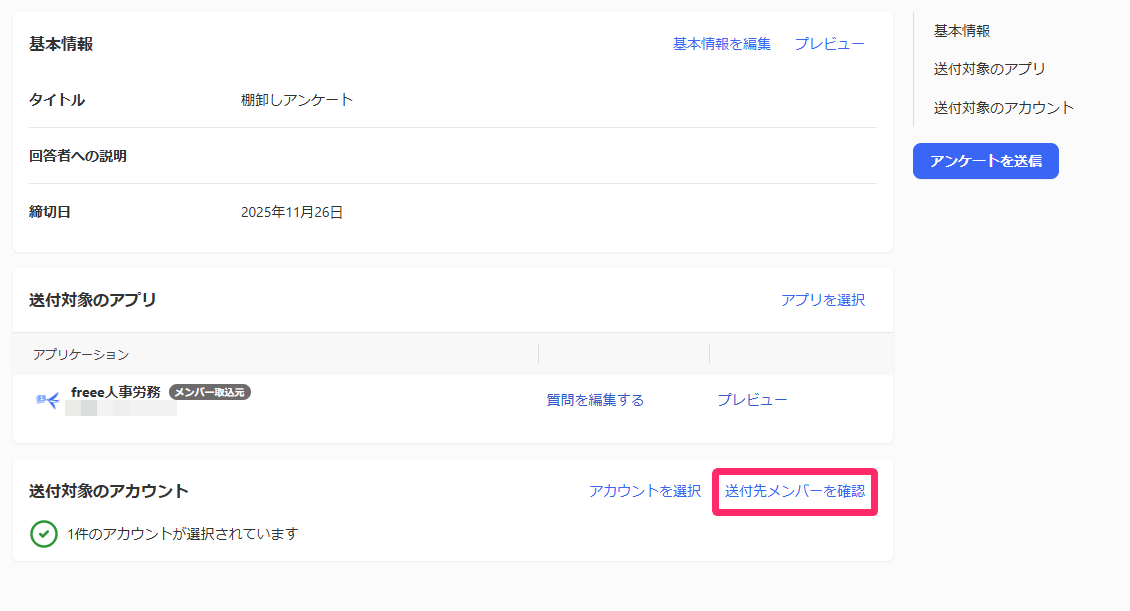This screenshot has width=1130, height=611.
Task: Click アカウントを選択 link
Action: click(x=645, y=491)
